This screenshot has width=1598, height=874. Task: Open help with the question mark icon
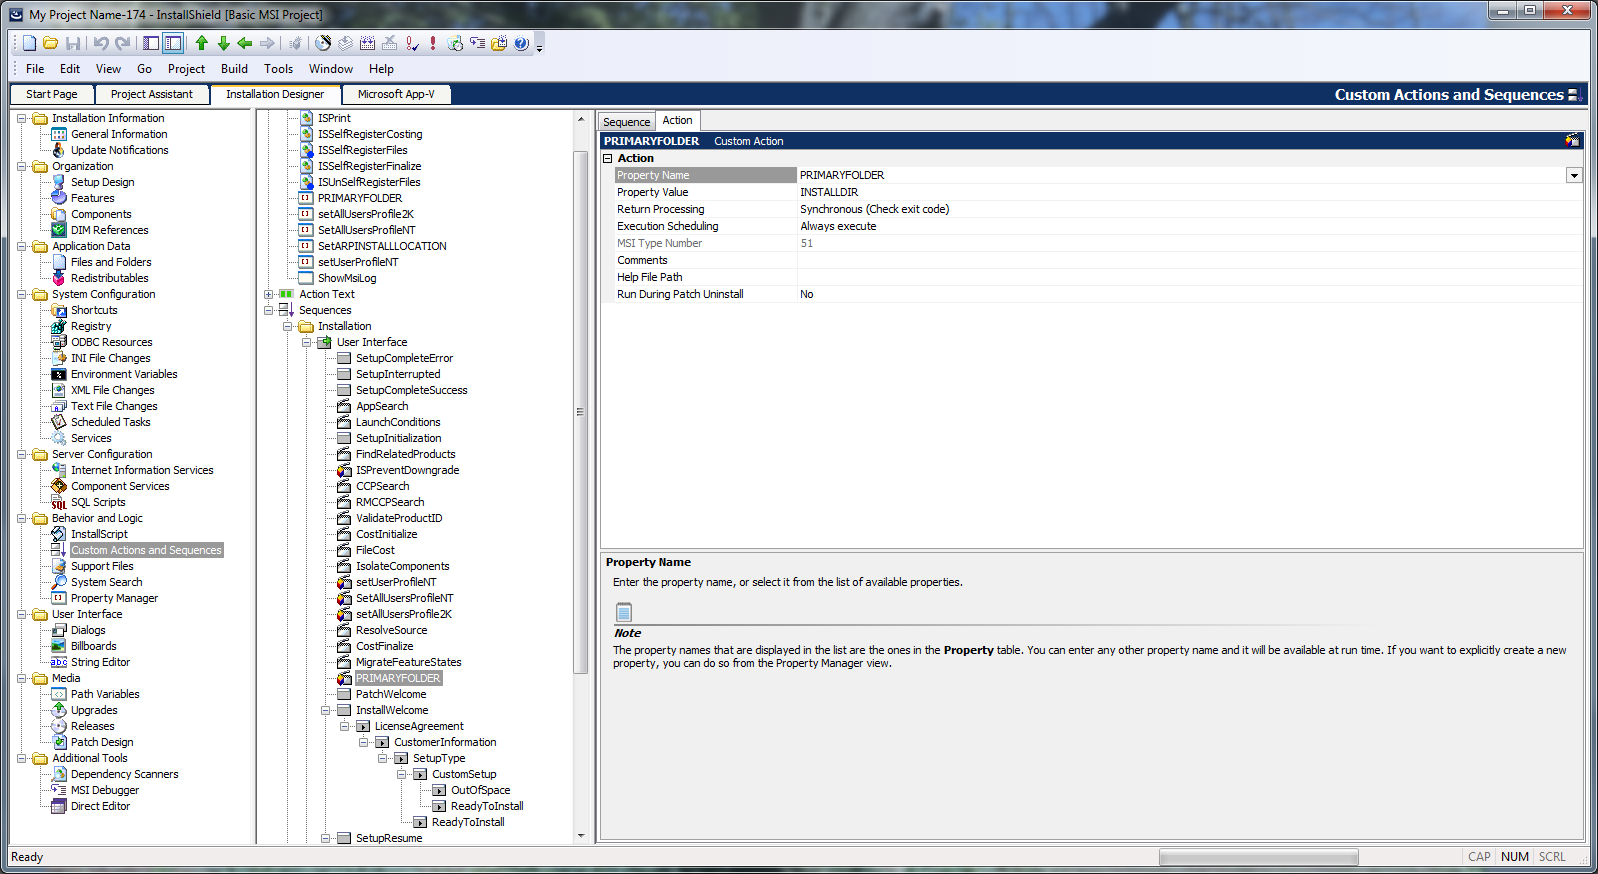click(521, 43)
